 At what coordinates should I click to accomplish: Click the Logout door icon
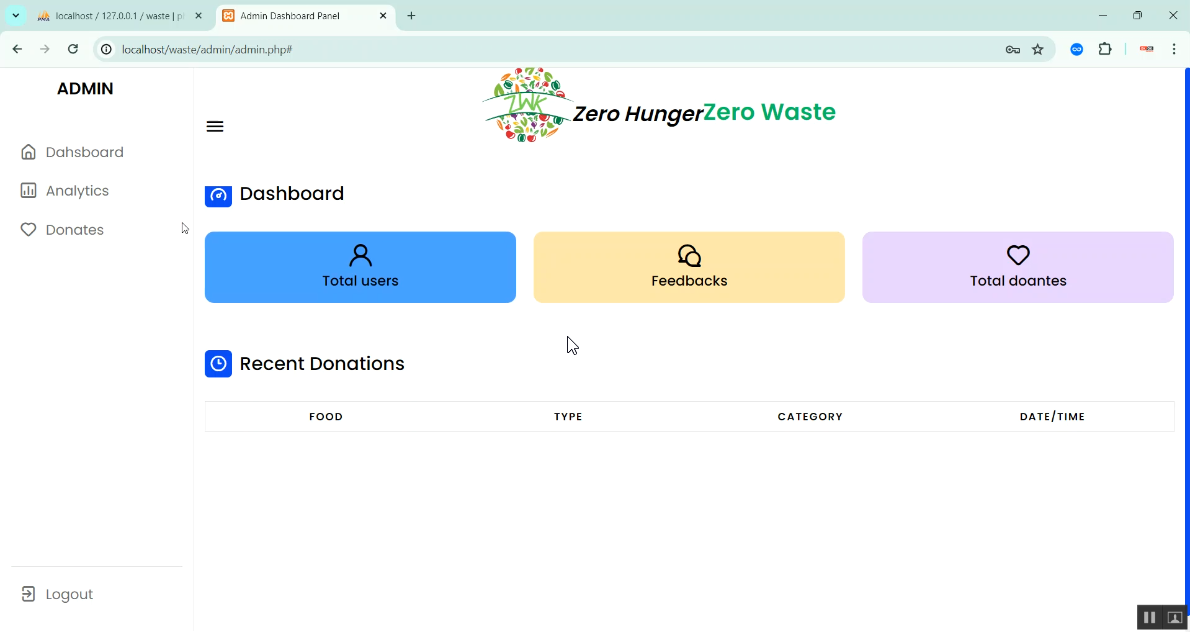coord(28,594)
